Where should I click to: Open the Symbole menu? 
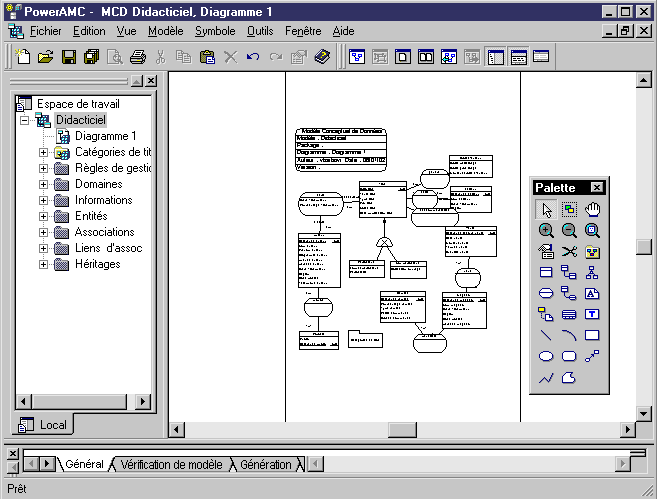[215, 31]
